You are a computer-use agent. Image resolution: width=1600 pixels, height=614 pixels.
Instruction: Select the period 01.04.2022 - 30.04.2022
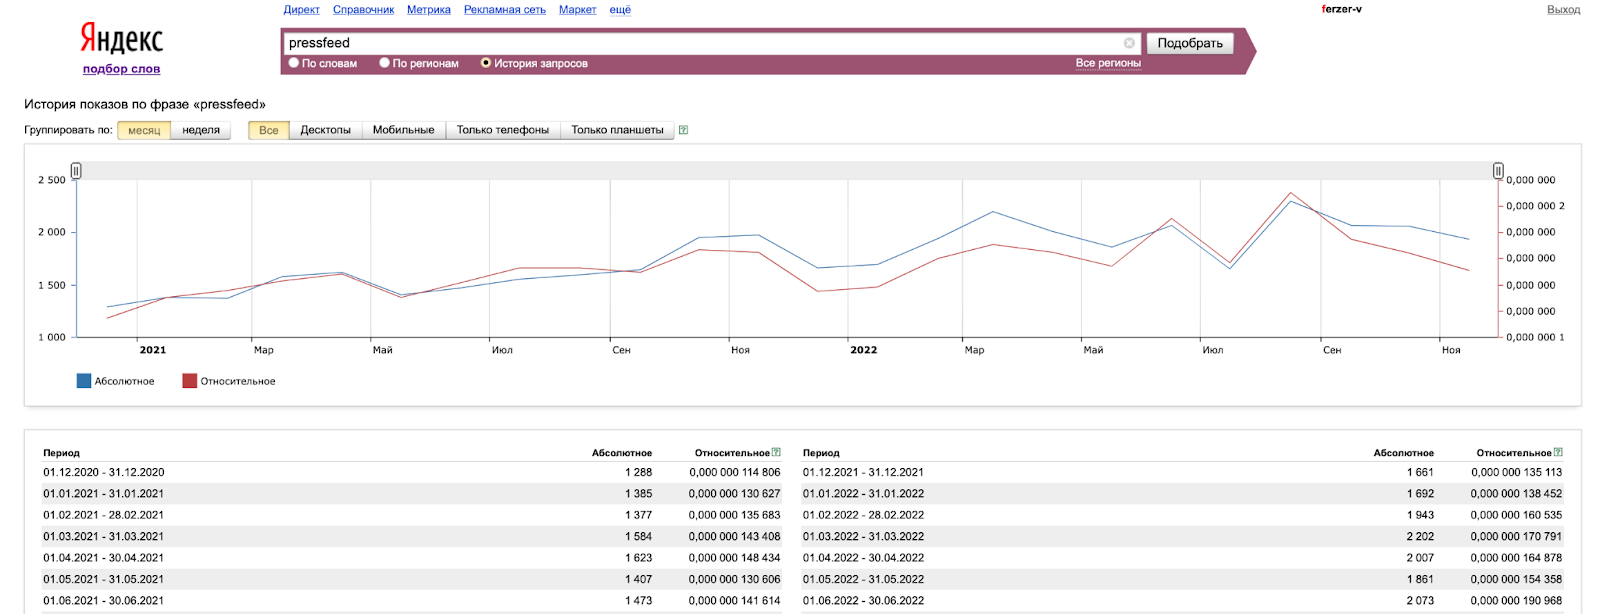tap(864, 558)
